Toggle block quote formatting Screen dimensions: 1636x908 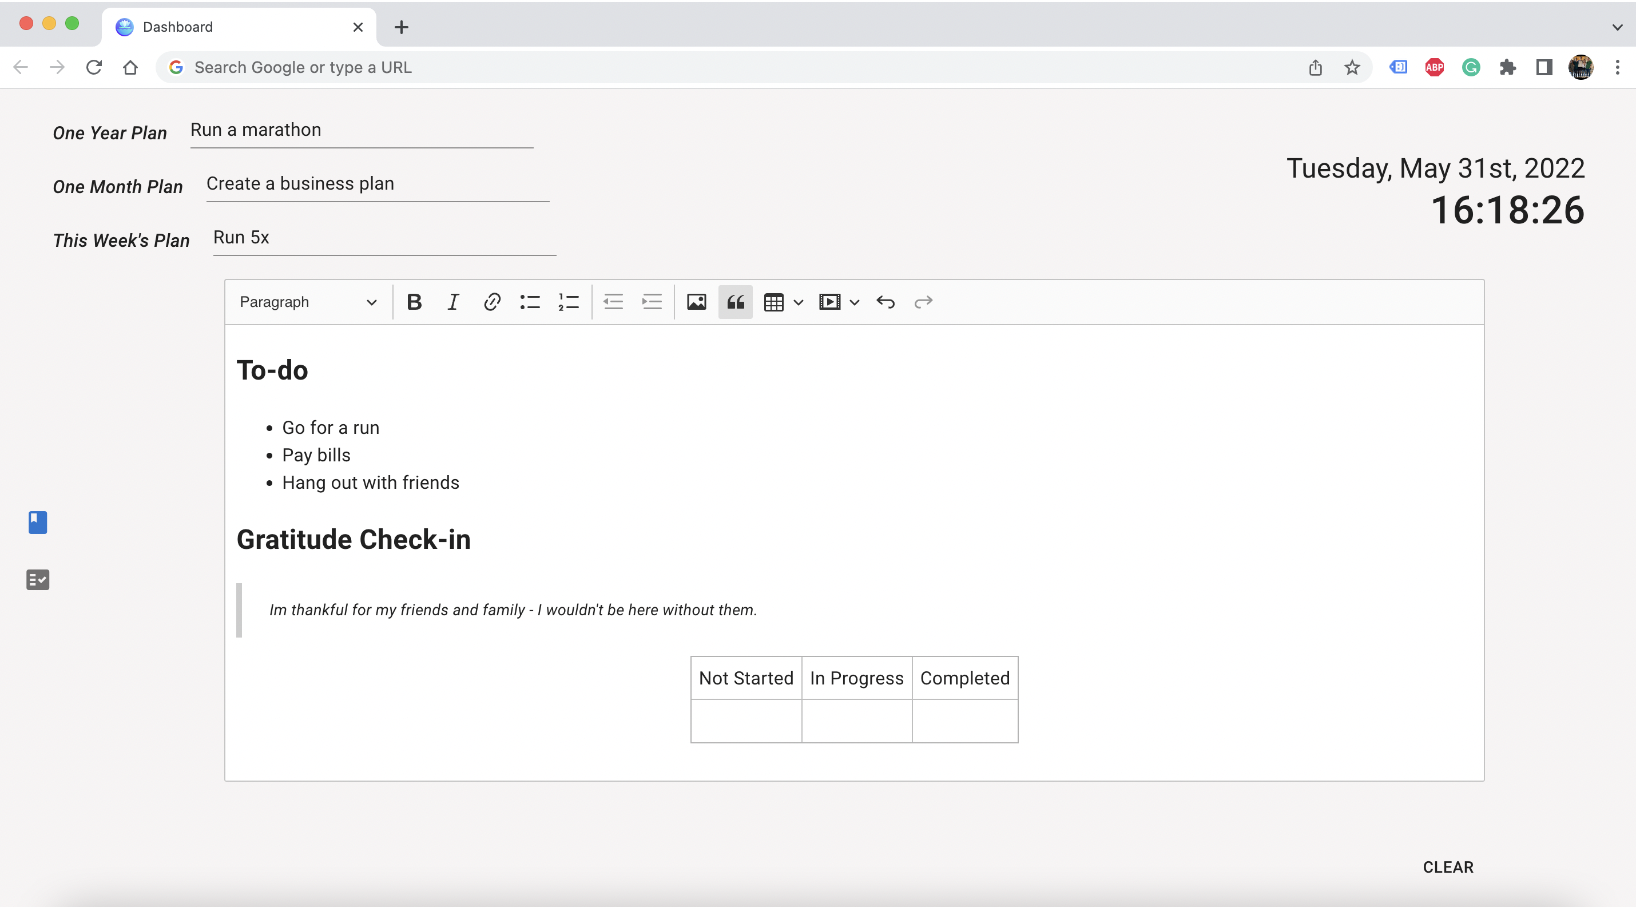click(735, 302)
